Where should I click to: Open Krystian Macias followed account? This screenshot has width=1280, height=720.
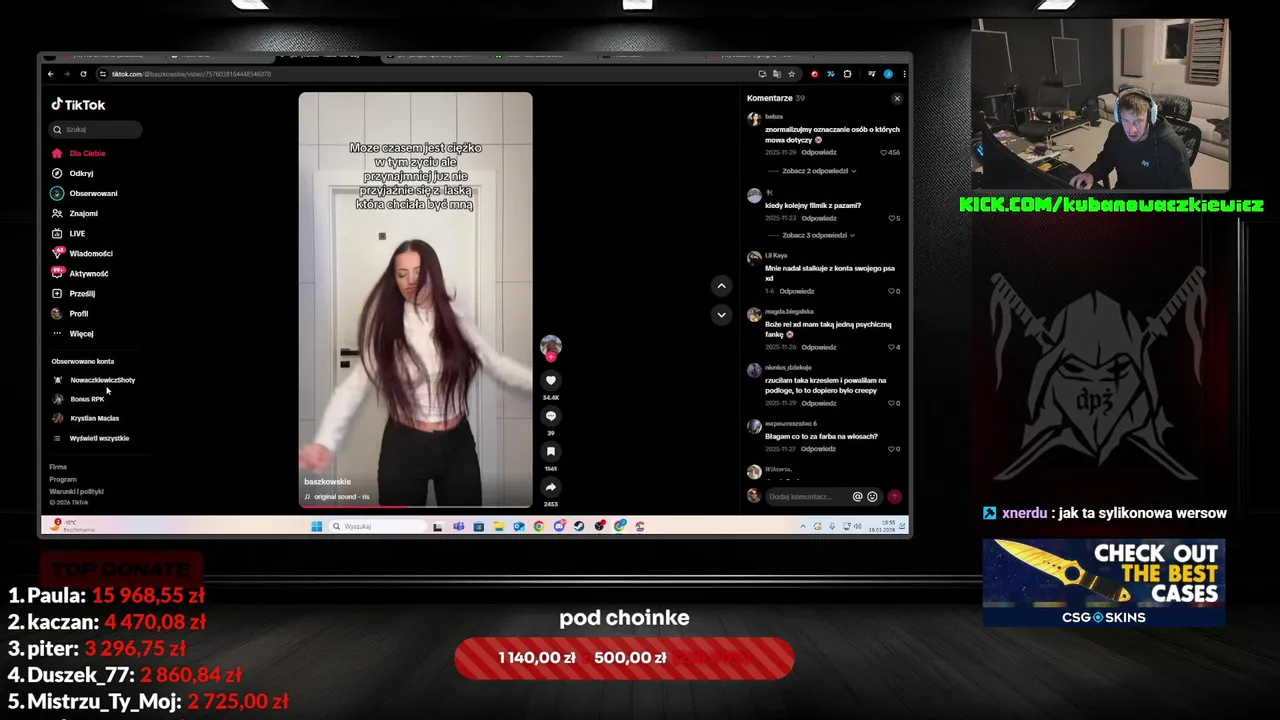(86, 418)
